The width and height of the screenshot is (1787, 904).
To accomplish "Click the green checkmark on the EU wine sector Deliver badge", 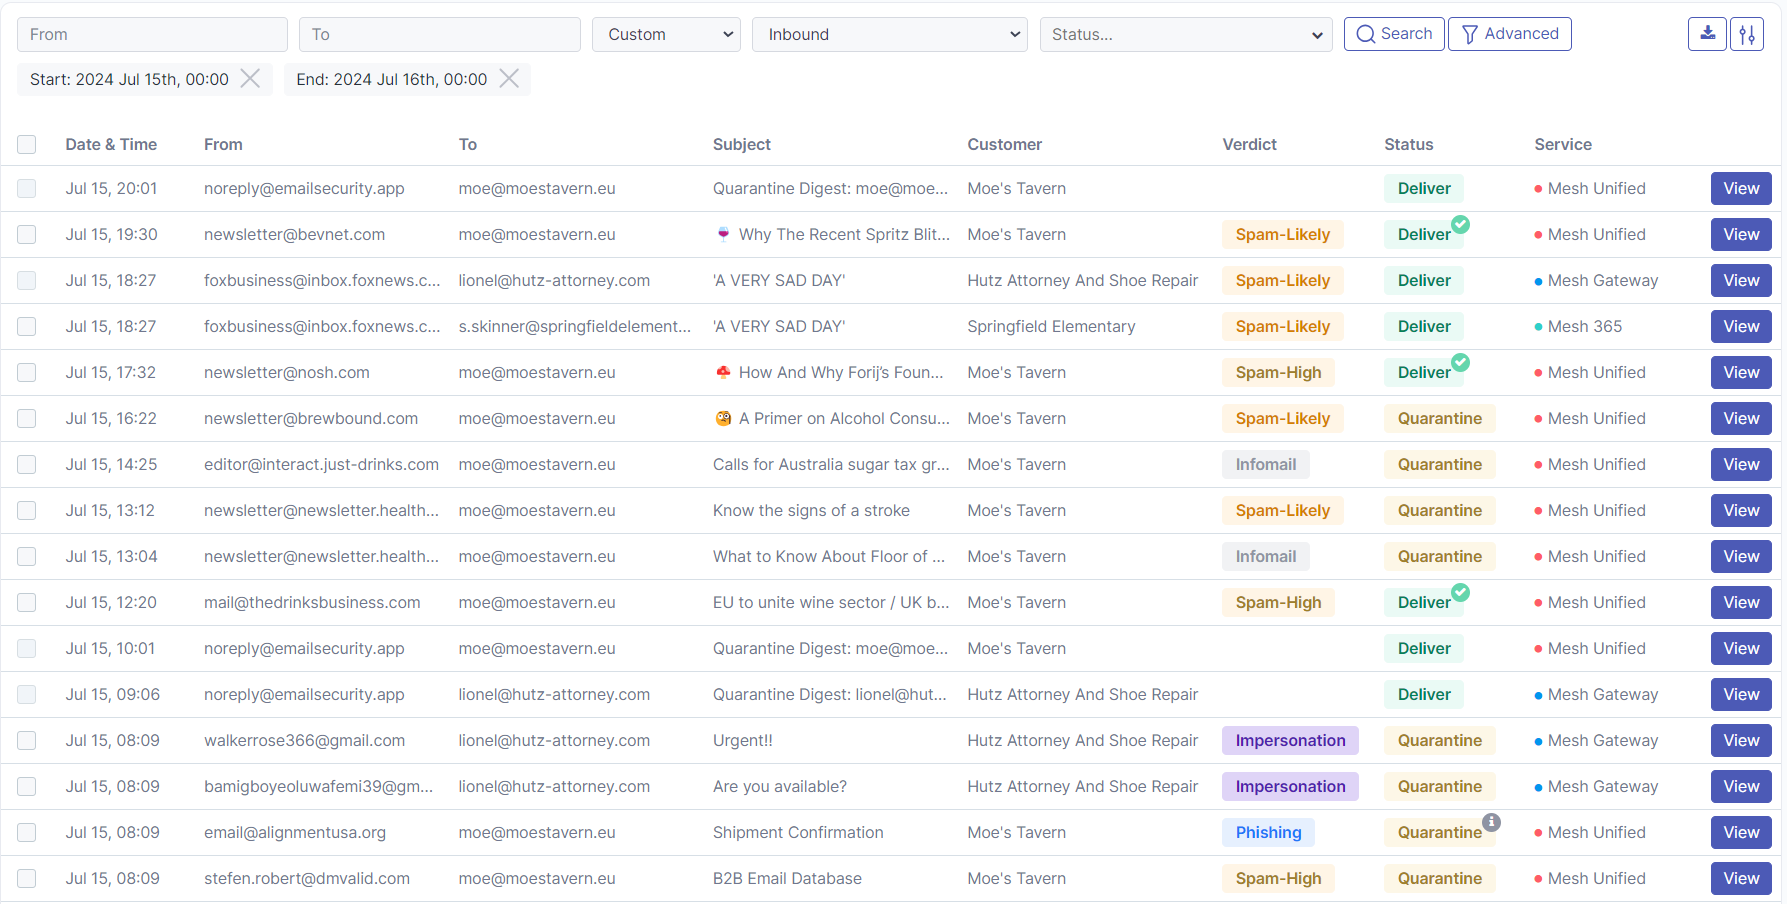I will pos(1461,592).
